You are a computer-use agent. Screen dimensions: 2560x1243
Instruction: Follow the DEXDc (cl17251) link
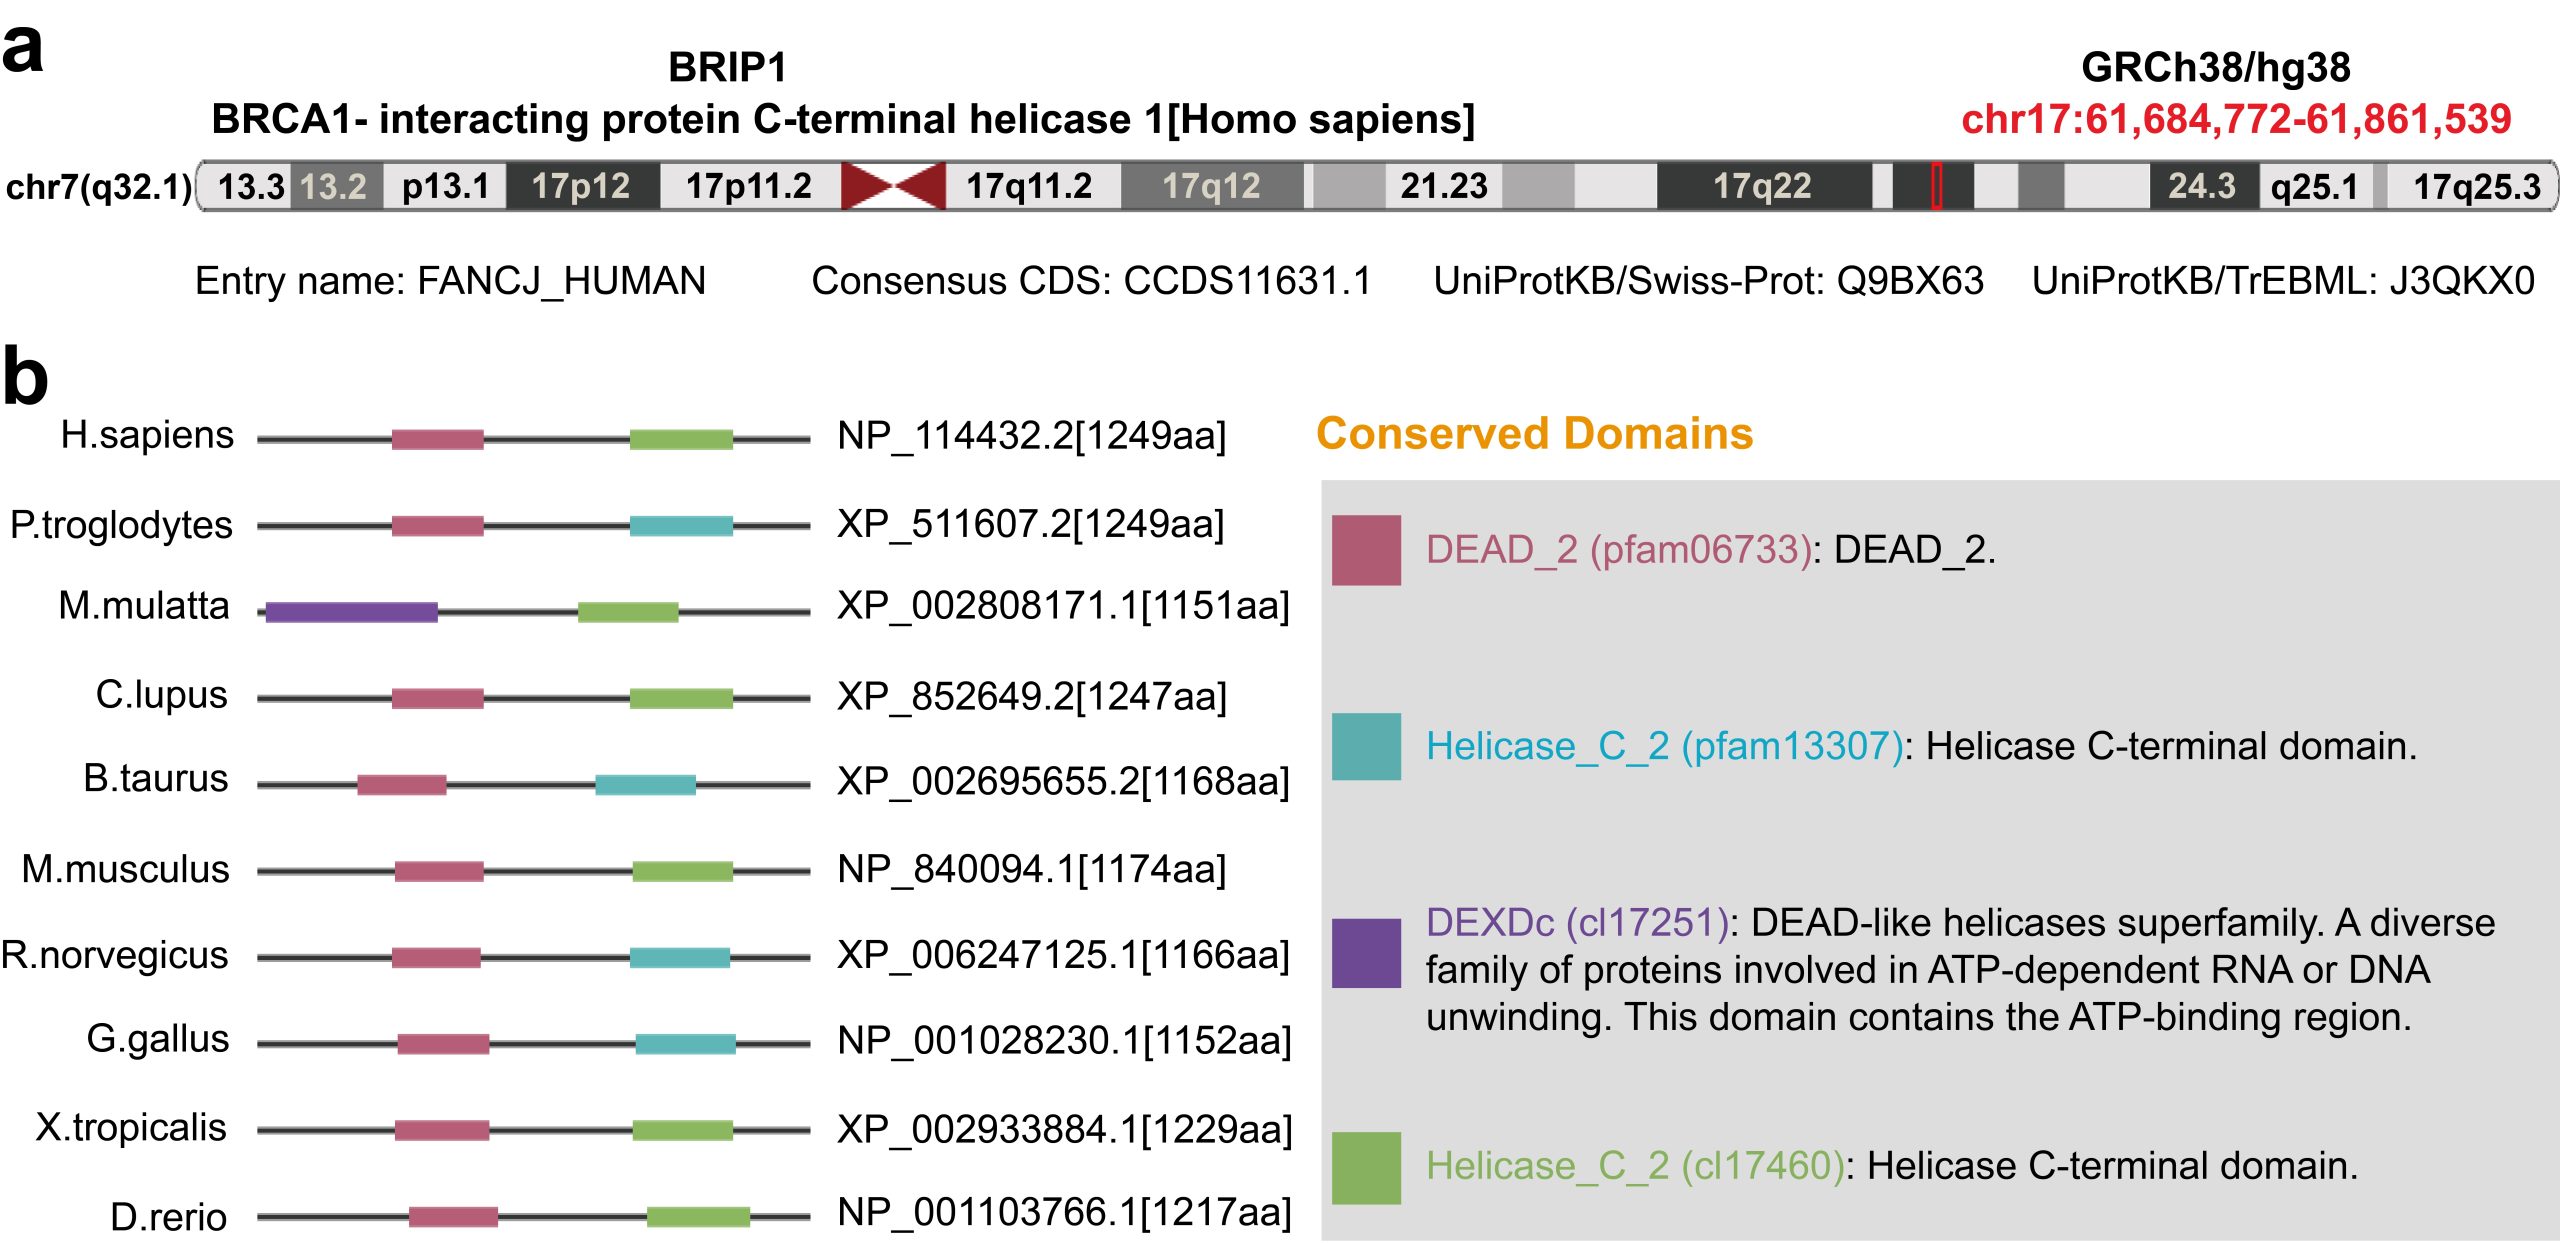[1577, 922]
